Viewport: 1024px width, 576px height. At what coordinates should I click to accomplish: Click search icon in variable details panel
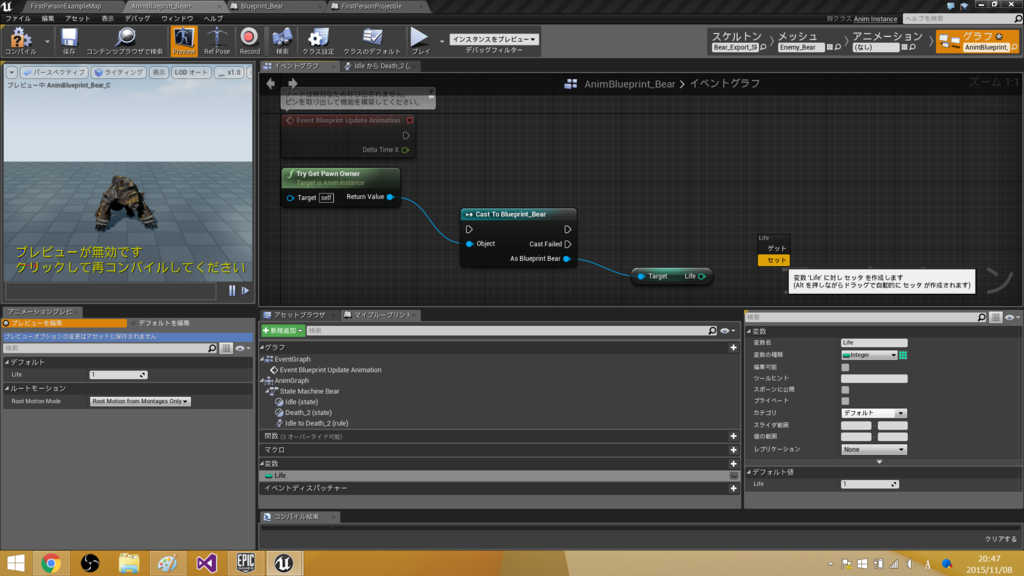(x=982, y=317)
